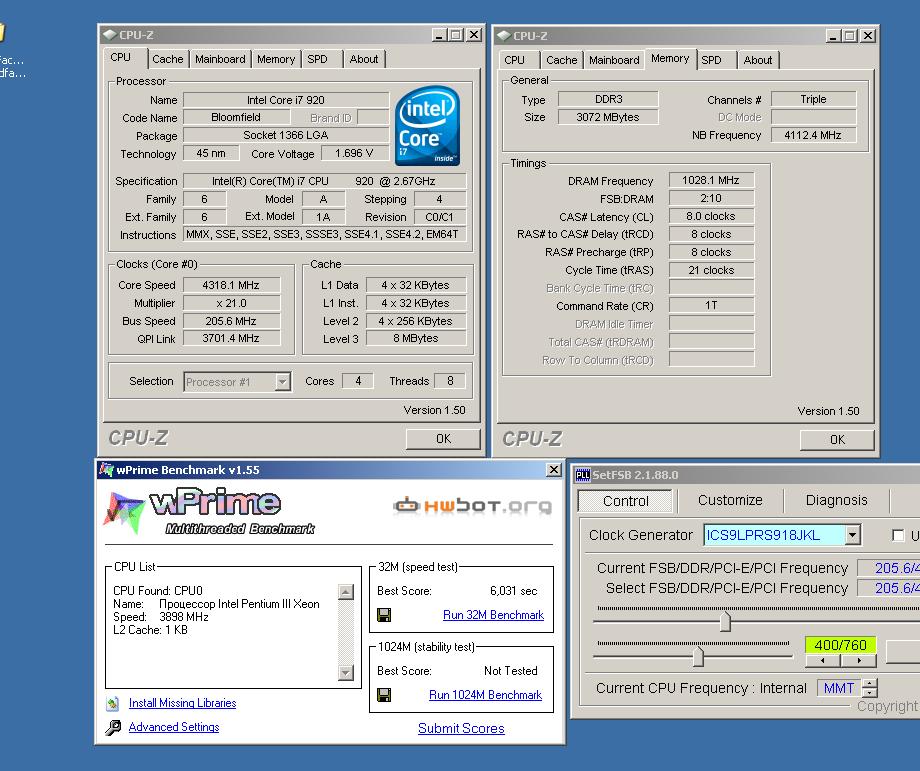Screen dimensions: 920x771
Task: Select the Customize tab in SetFSB
Action: [730, 501]
